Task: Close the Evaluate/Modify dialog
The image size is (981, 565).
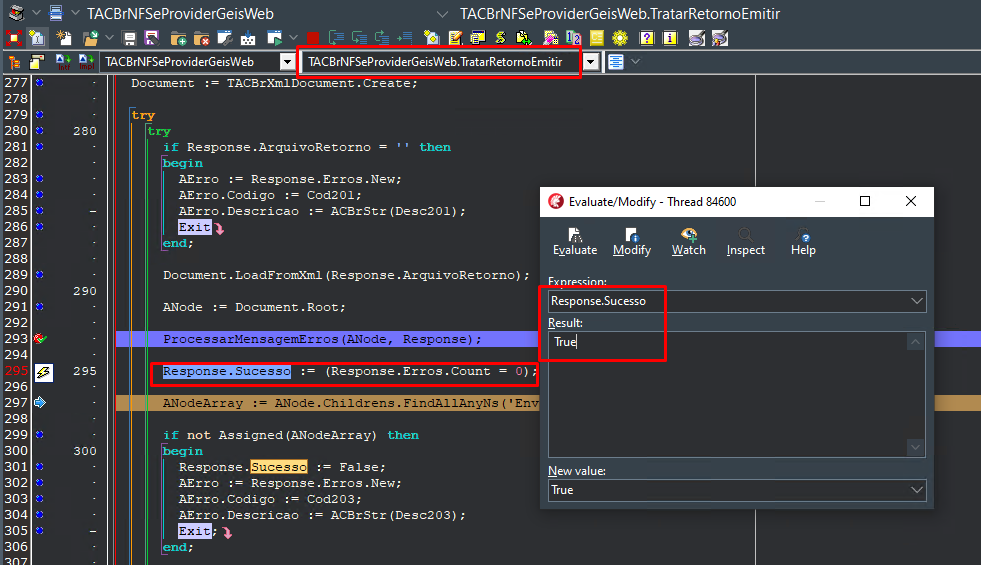Action: pyautogui.click(x=911, y=201)
